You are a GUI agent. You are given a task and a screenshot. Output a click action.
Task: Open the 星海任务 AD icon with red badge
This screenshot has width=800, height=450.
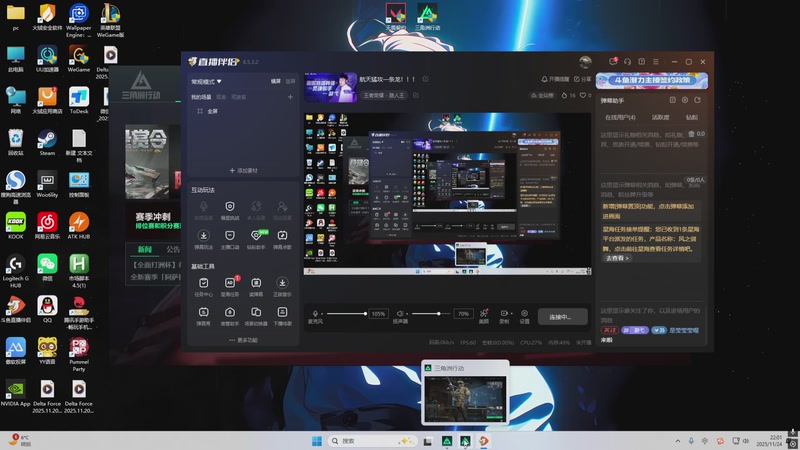pyautogui.click(x=230, y=283)
